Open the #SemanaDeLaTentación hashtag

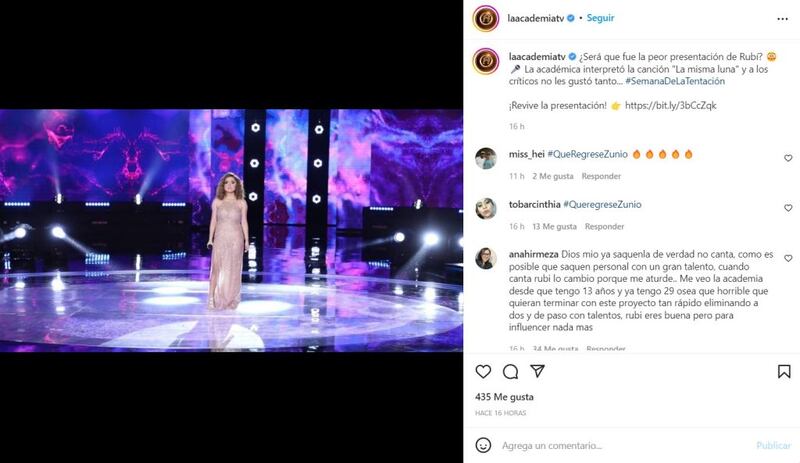(x=675, y=81)
